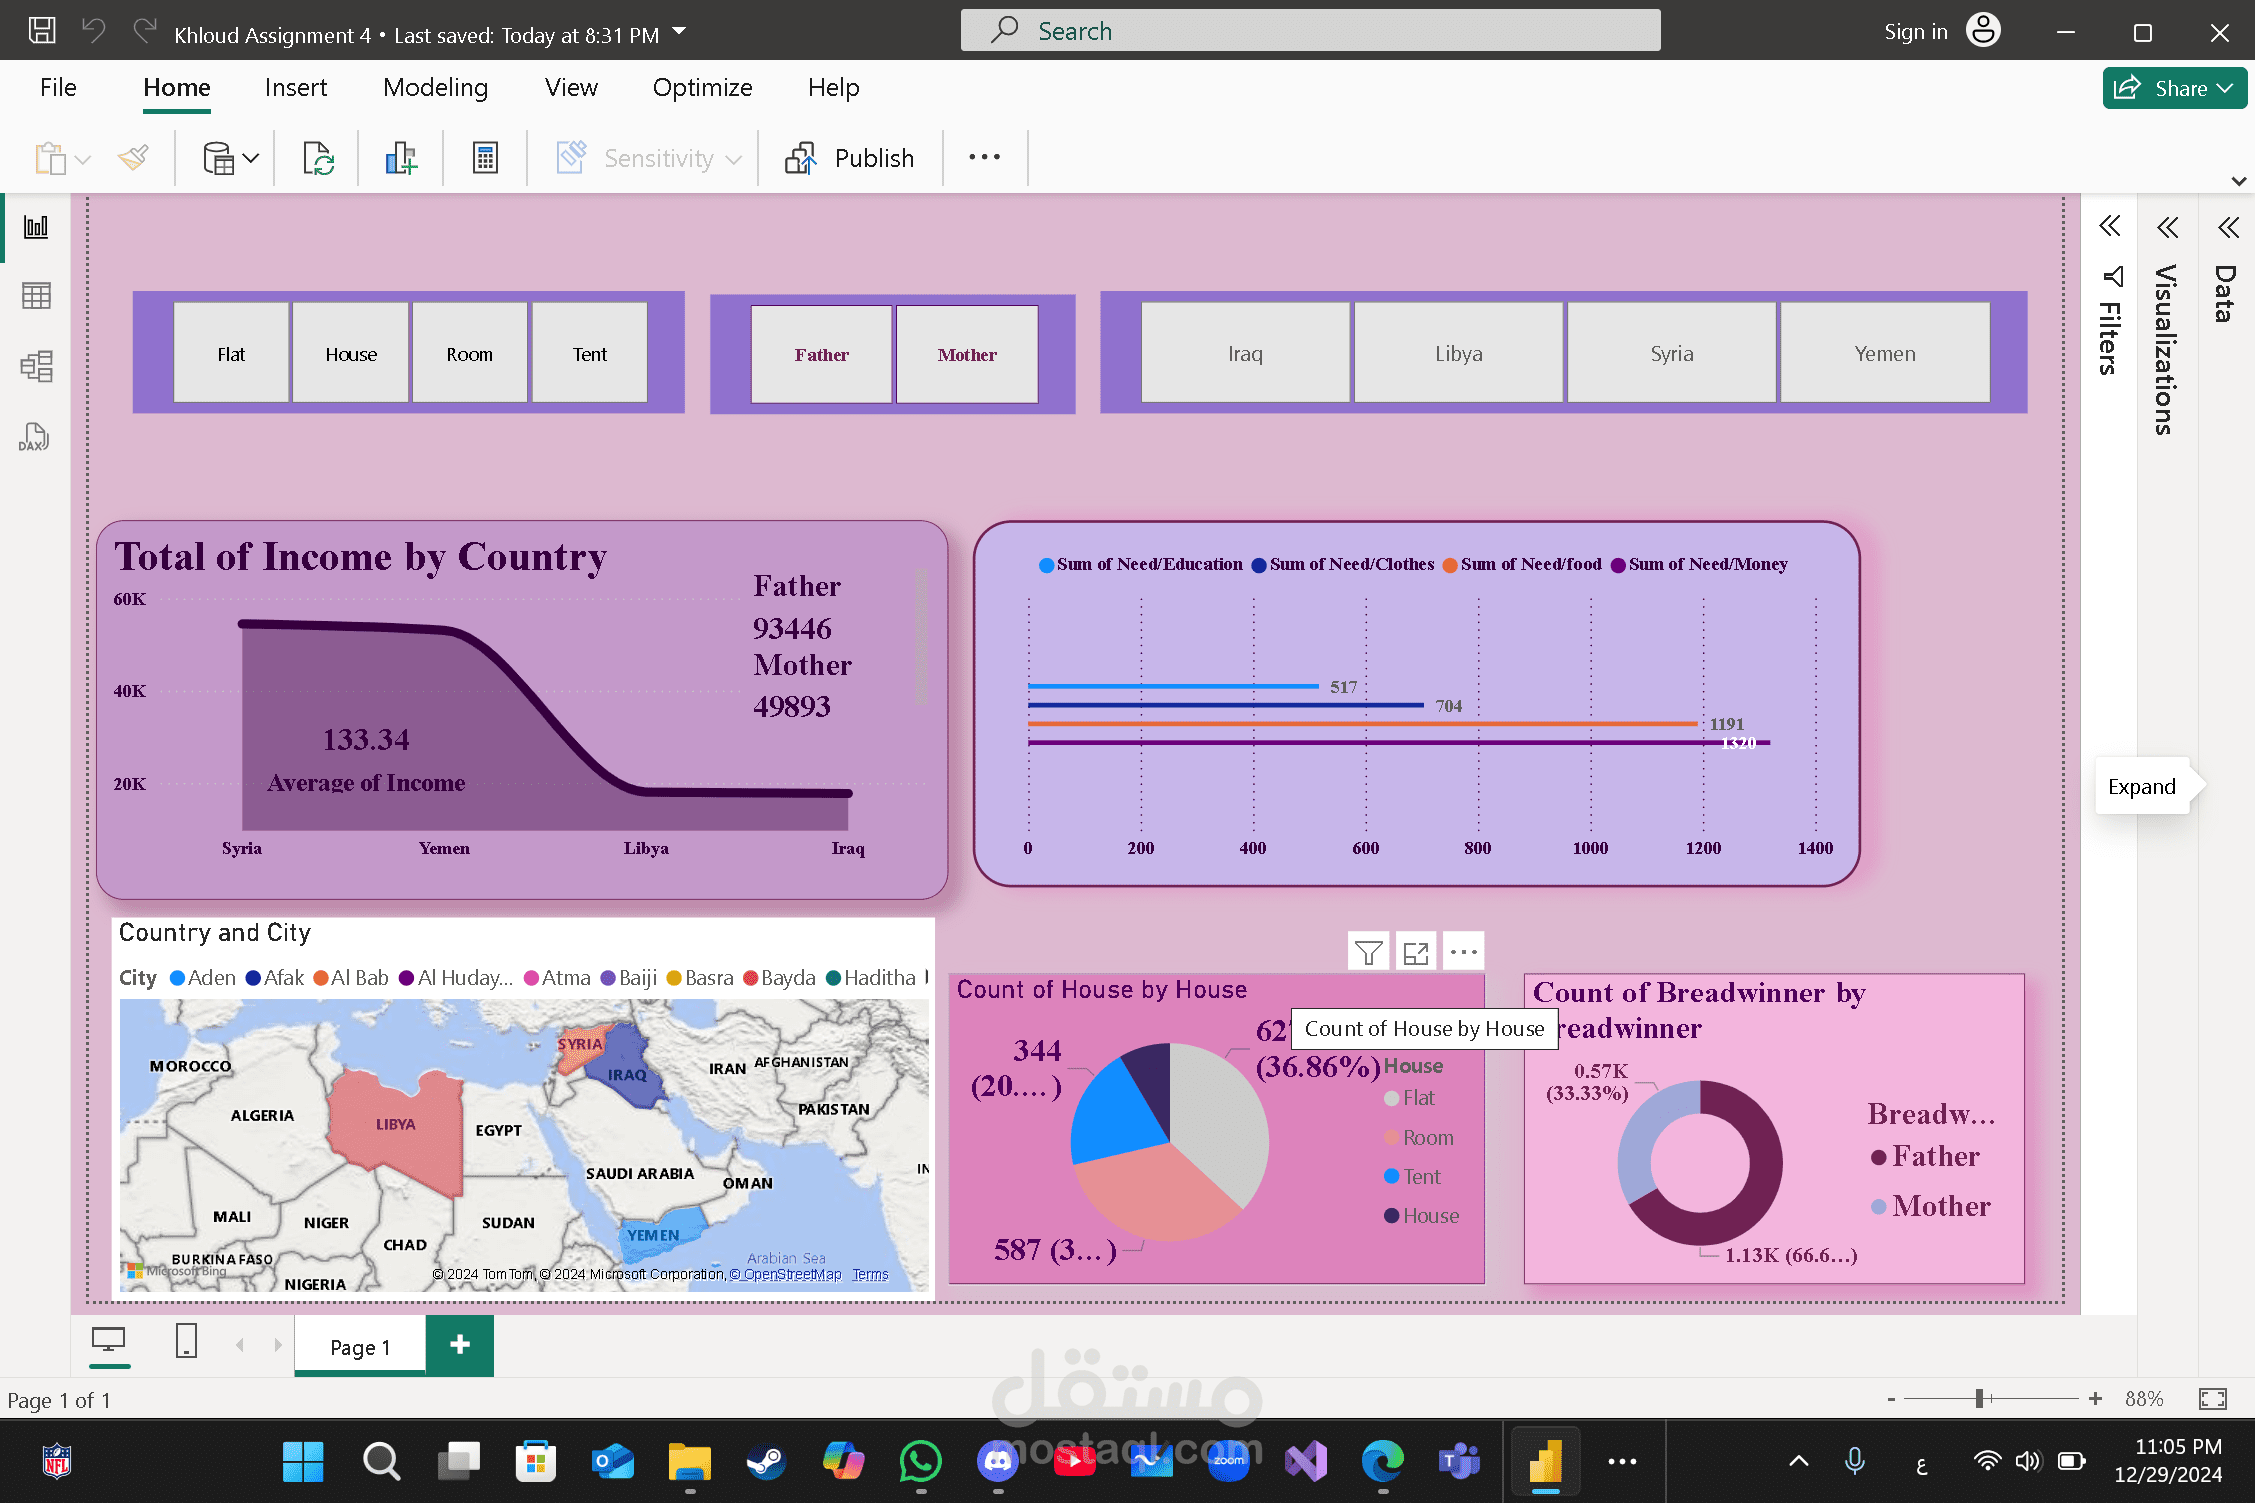This screenshot has height=1503, width=2255.
Task: Open file name dropdown in title bar
Action: point(679,32)
